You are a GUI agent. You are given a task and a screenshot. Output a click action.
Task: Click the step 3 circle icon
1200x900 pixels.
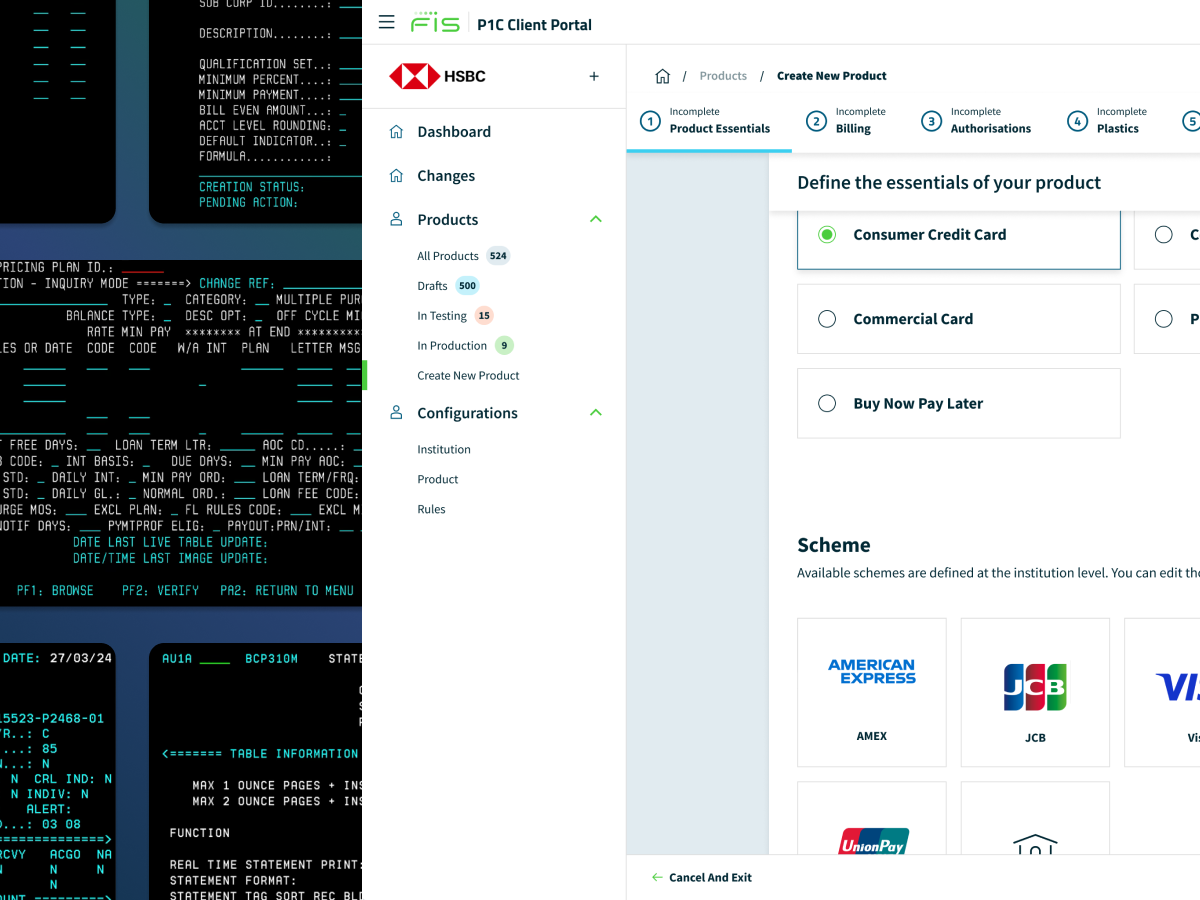[x=931, y=121]
